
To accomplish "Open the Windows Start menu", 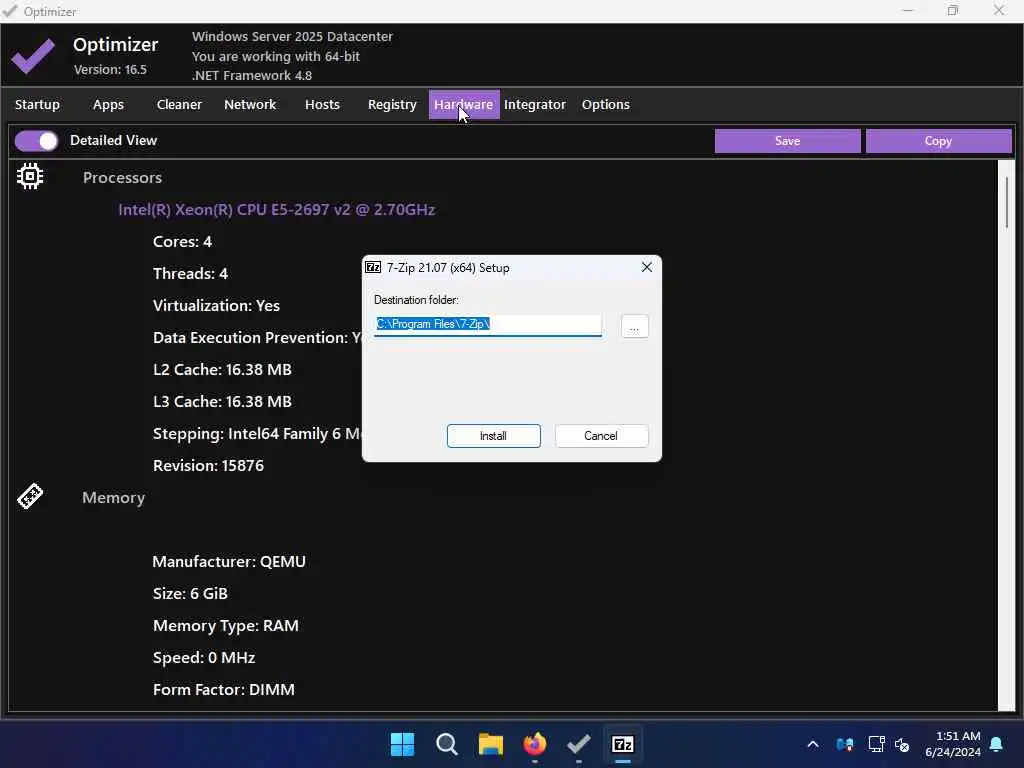I will (402, 744).
